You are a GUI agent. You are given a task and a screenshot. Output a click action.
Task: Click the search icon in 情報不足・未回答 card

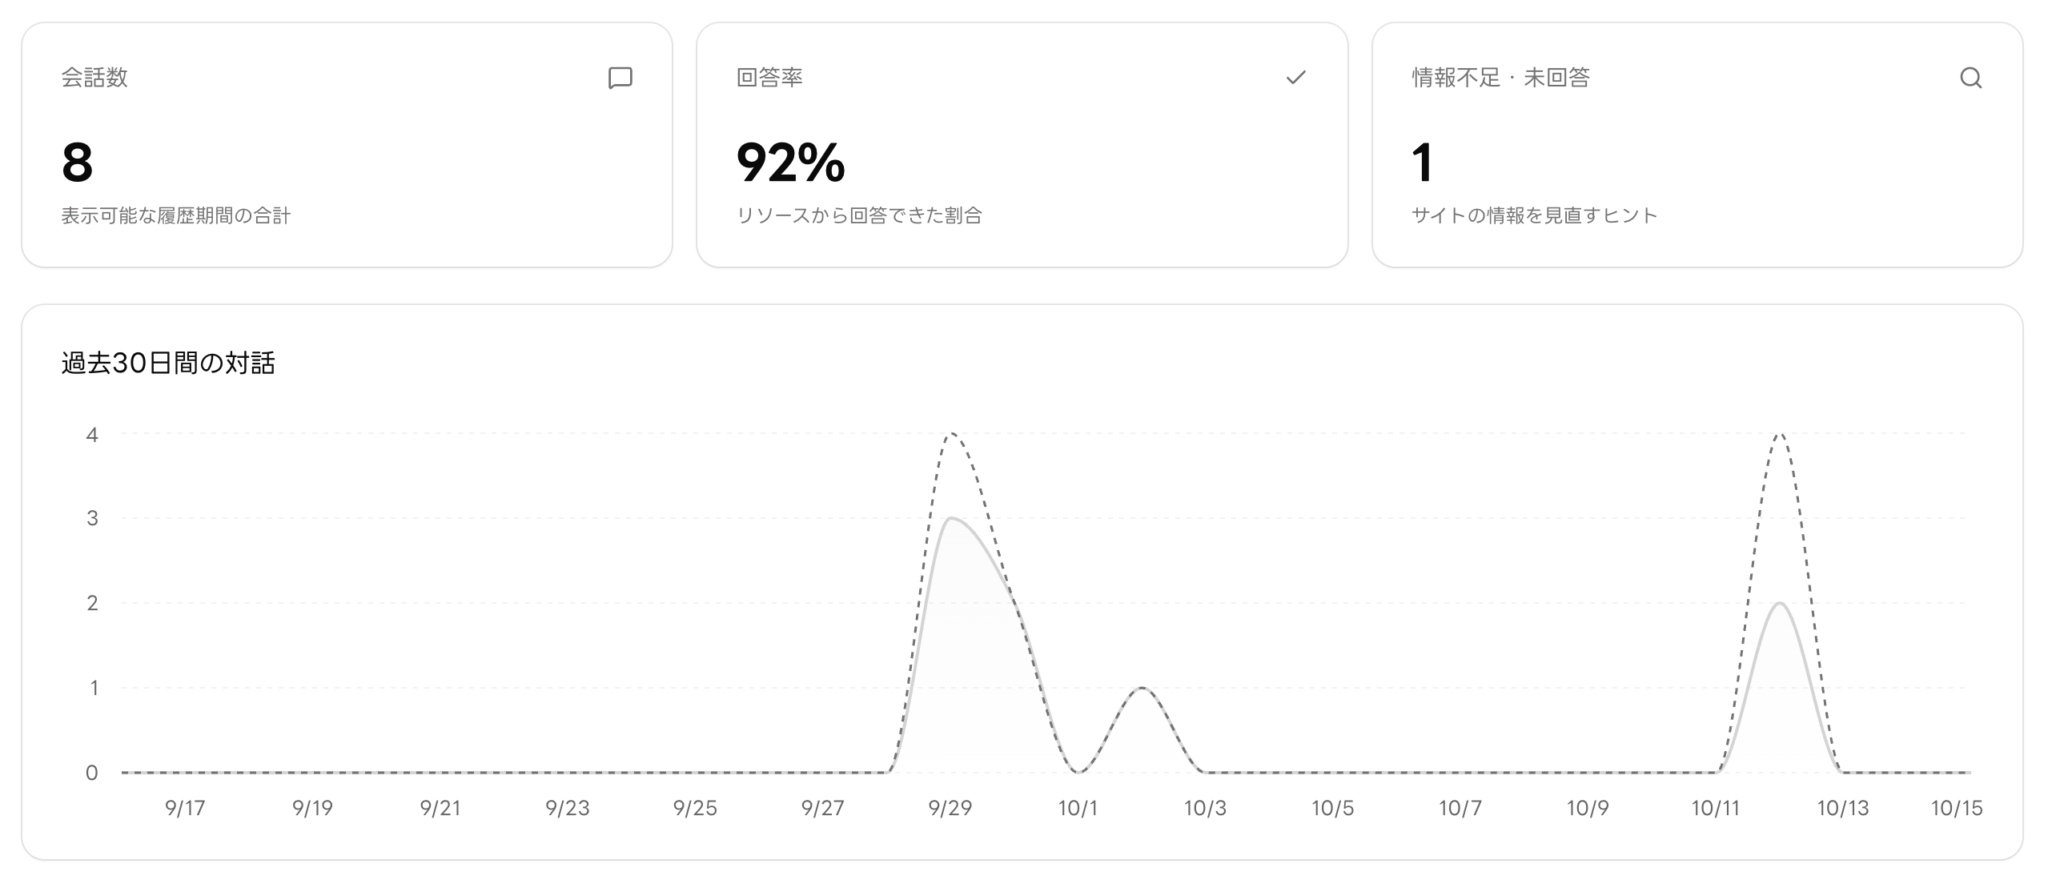(x=1971, y=78)
